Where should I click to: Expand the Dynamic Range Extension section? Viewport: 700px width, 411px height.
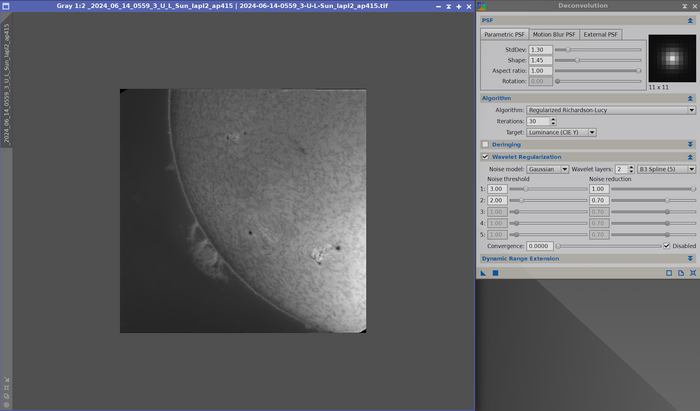(690, 259)
